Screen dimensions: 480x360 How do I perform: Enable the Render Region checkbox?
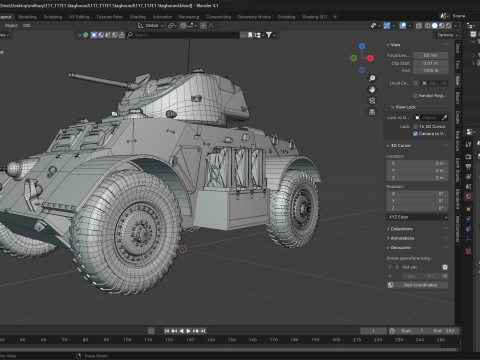pyautogui.click(x=415, y=96)
